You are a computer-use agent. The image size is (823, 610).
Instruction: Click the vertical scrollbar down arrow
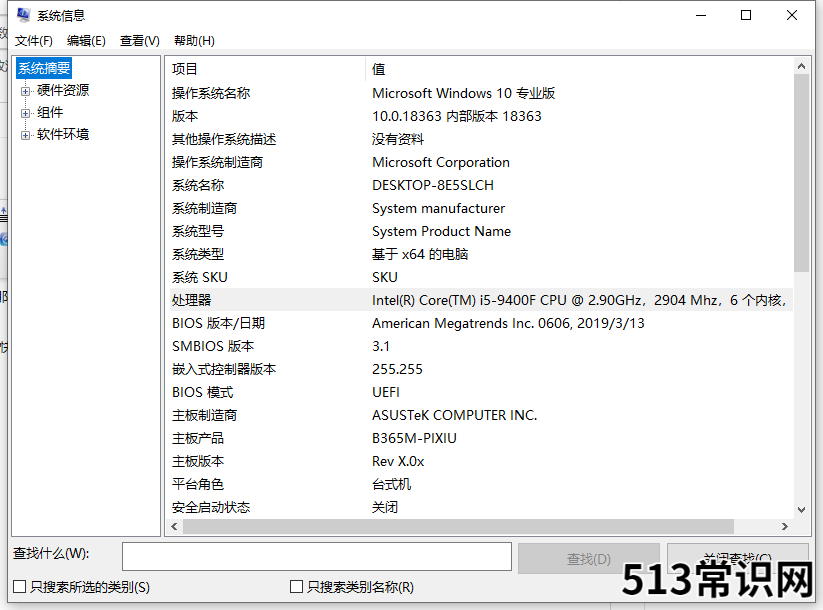point(801,509)
